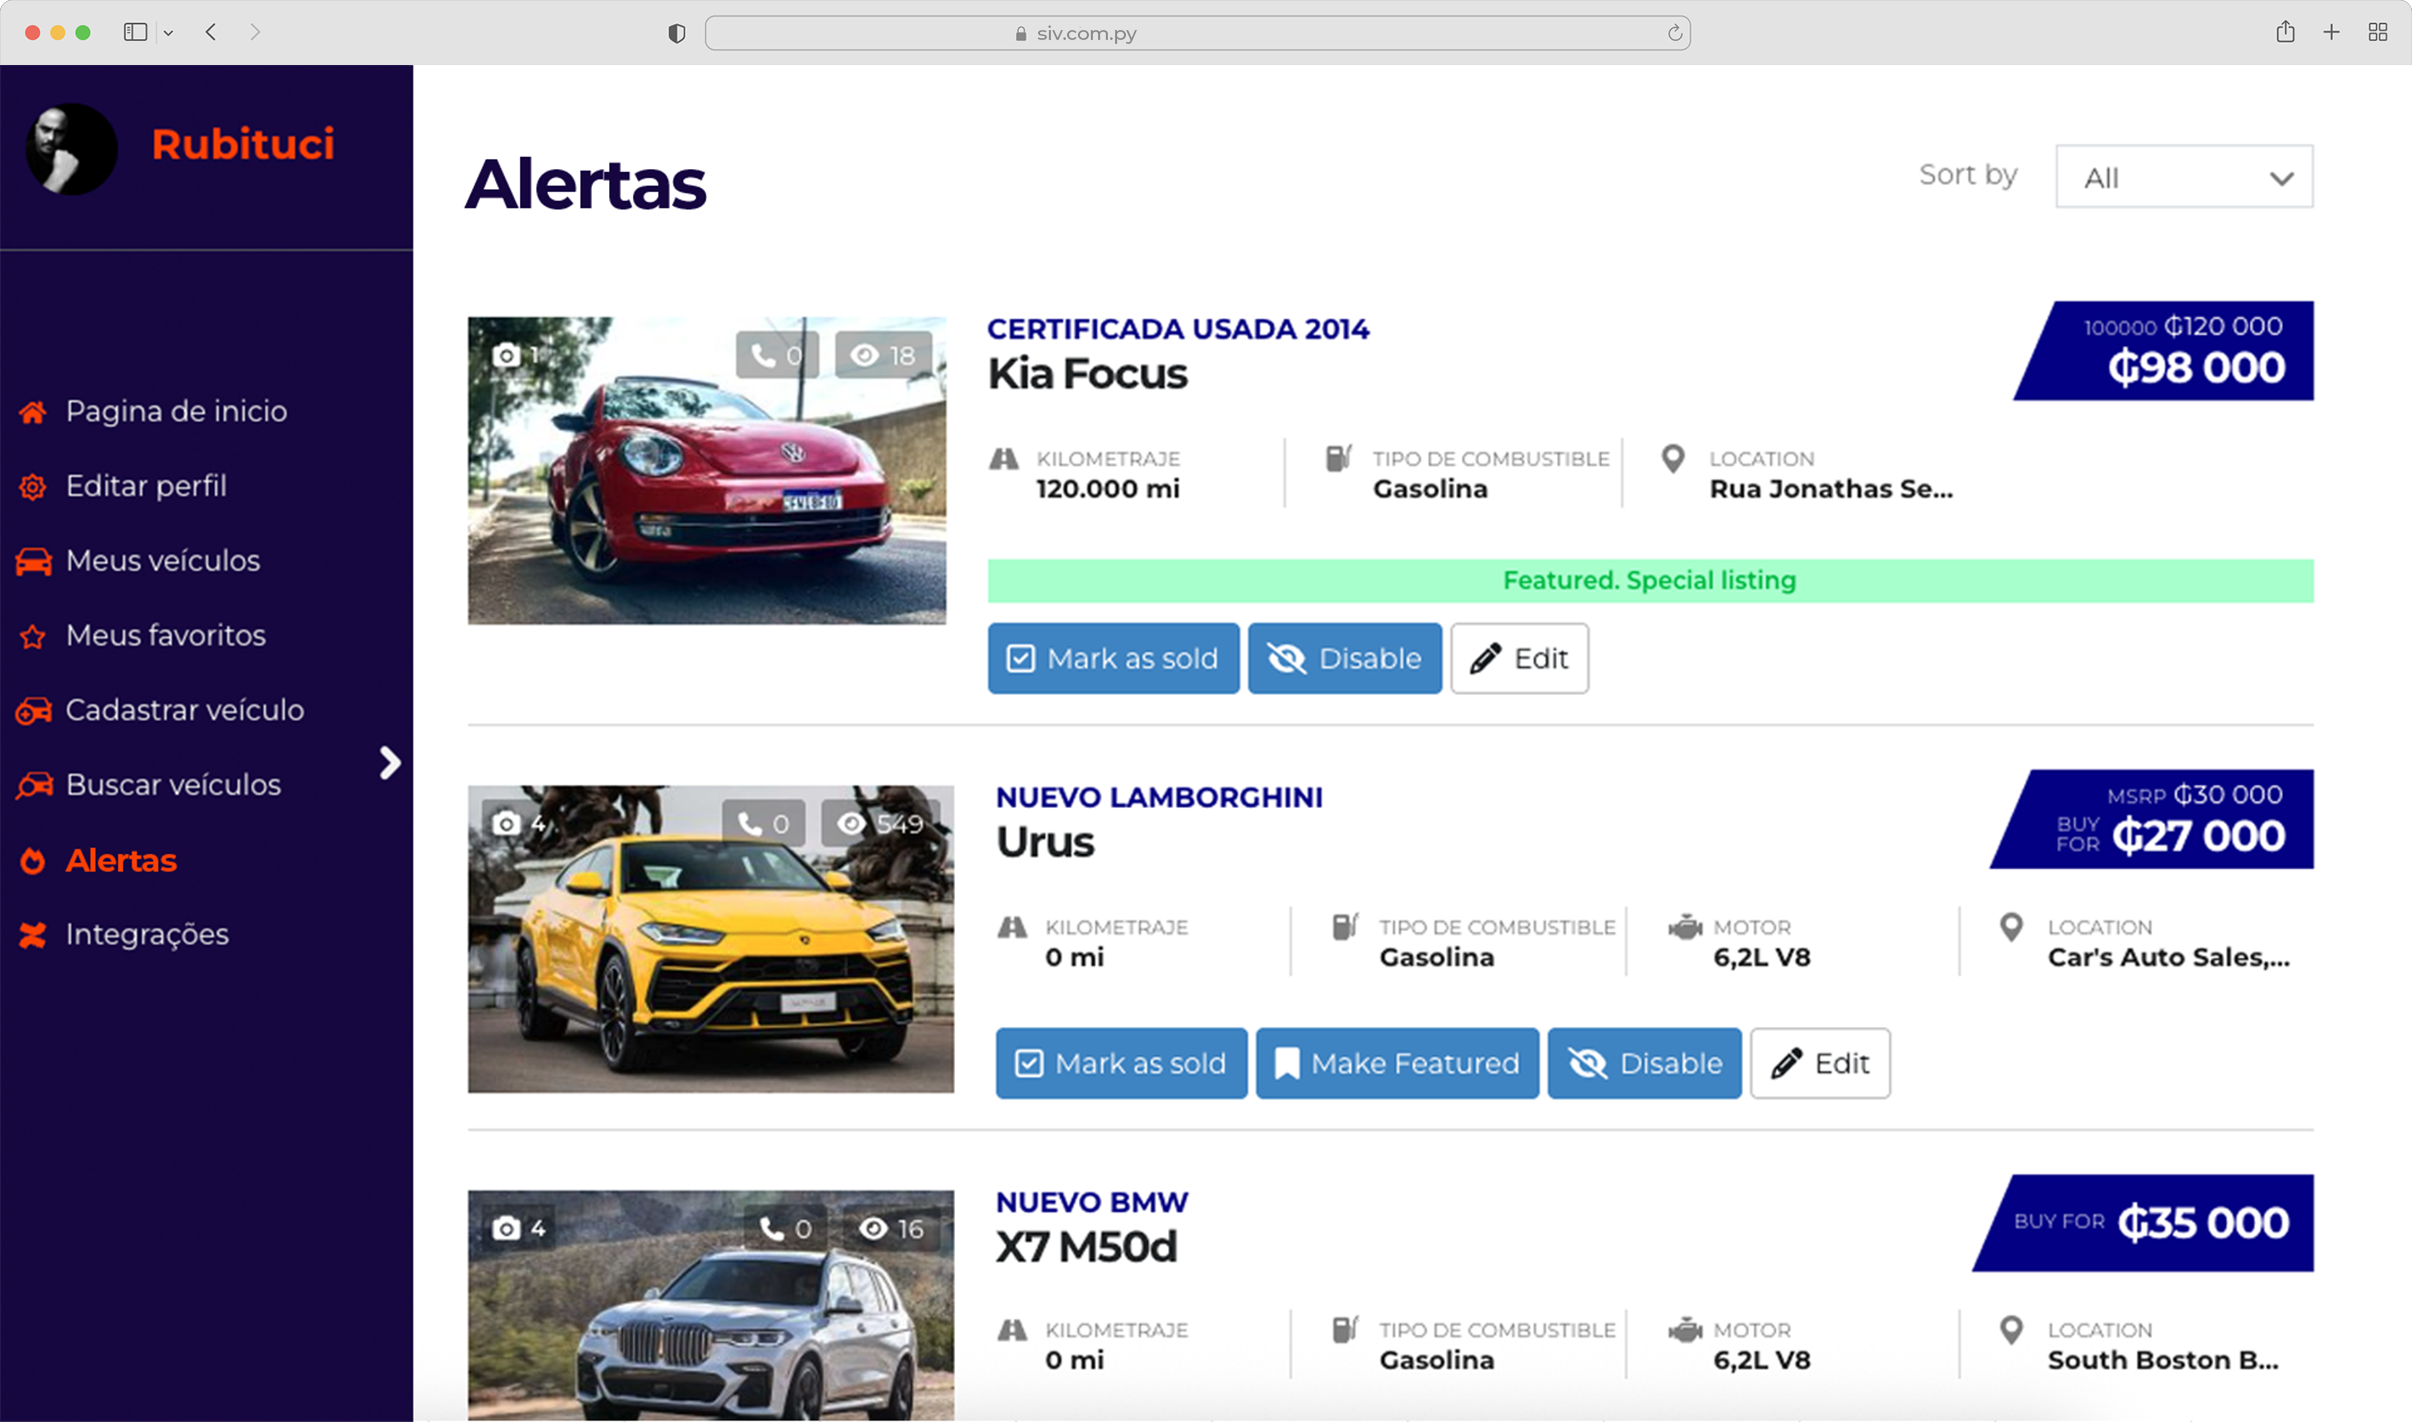This screenshot has width=2412, height=1422.
Task: Click the search car icon beside Buscar veículos
Action: pyautogui.click(x=33, y=785)
